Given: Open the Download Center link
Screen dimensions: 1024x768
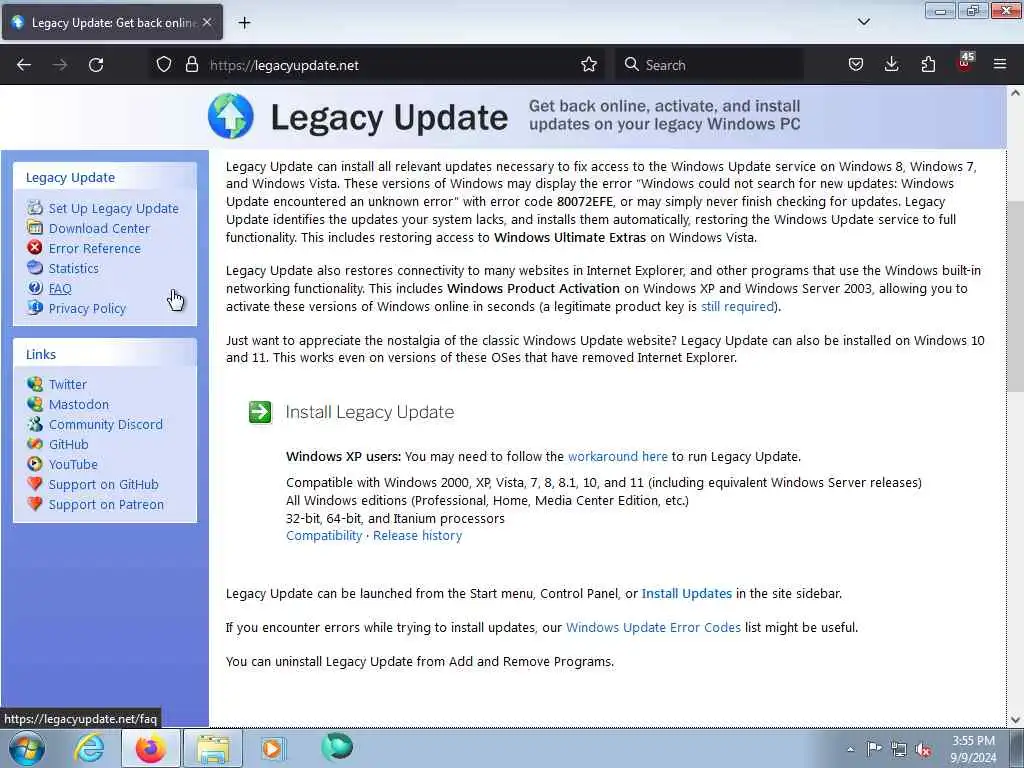Looking at the screenshot, I should (x=99, y=229).
